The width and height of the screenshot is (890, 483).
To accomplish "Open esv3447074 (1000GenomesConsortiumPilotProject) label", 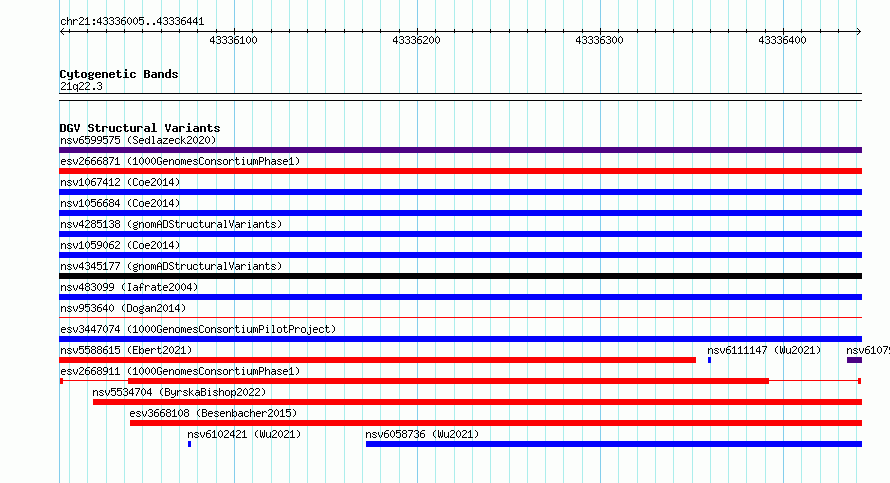I will point(198,329).
